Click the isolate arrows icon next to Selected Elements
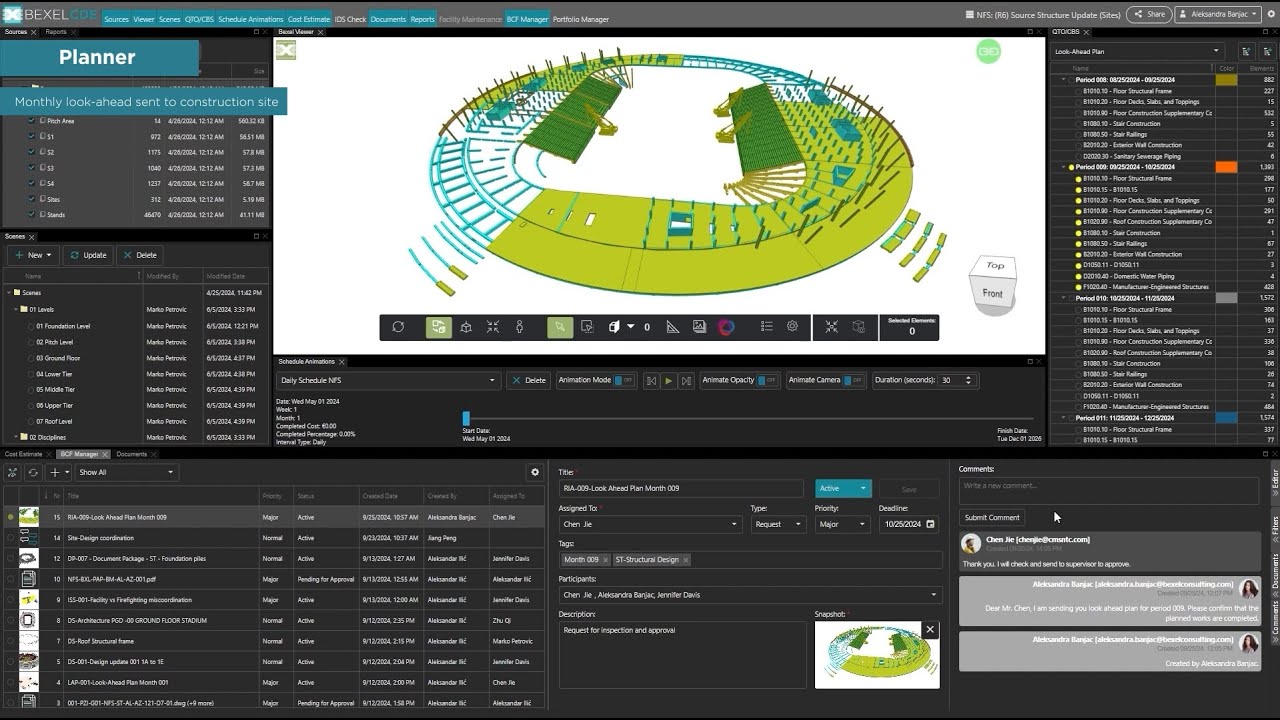The height and width of the screenshot is (720, 1280). click(831, 327)
